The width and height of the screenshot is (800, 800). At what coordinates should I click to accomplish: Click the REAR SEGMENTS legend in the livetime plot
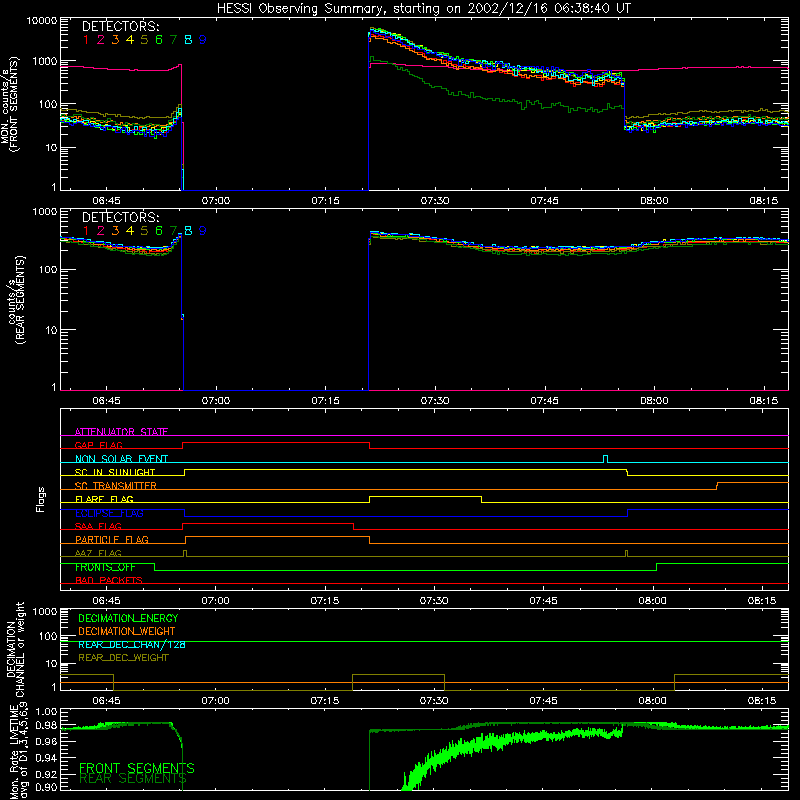click(133, 779)
